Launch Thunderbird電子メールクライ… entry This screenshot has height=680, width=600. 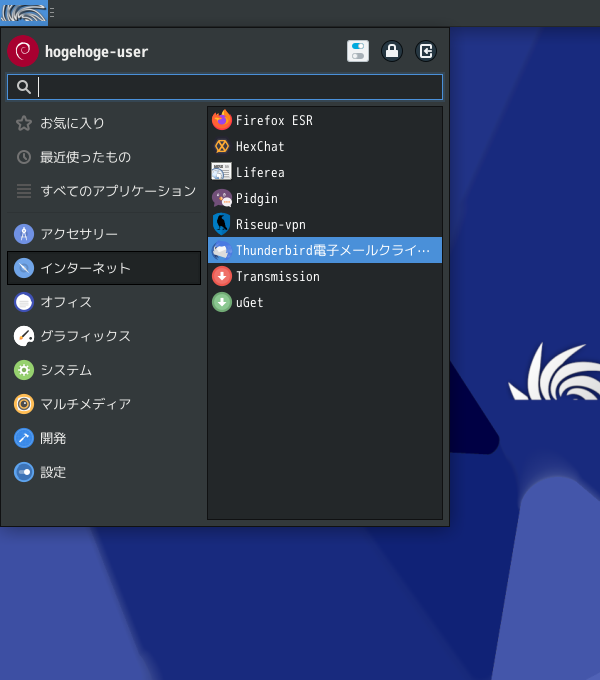point(325,250)
